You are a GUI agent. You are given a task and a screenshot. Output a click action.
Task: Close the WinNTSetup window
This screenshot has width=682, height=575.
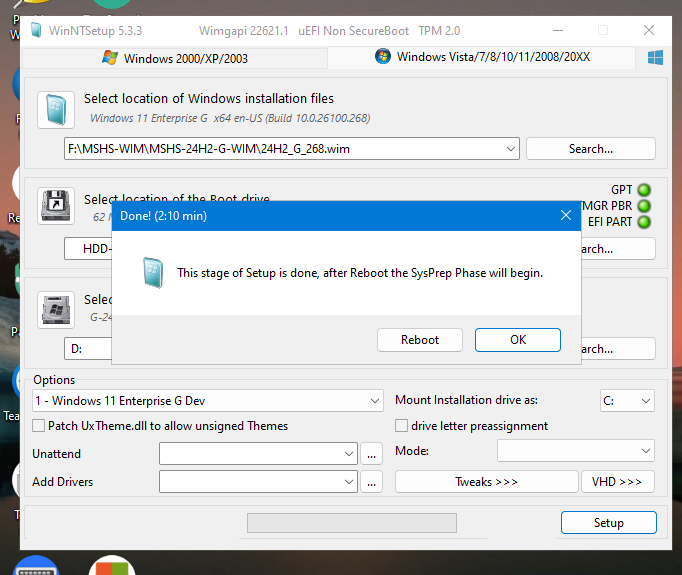(649, 30)
